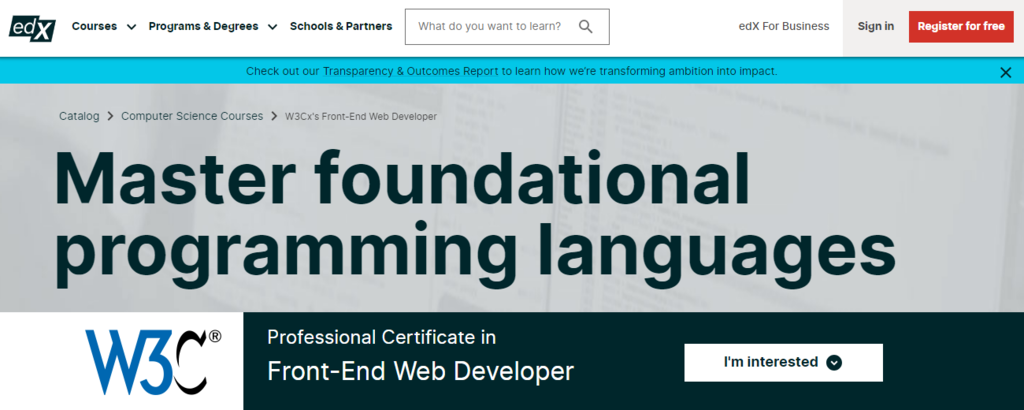Open Transparency & Outcomes Report link
This screenshot has height=410, width=1024.
click(411, 71)
